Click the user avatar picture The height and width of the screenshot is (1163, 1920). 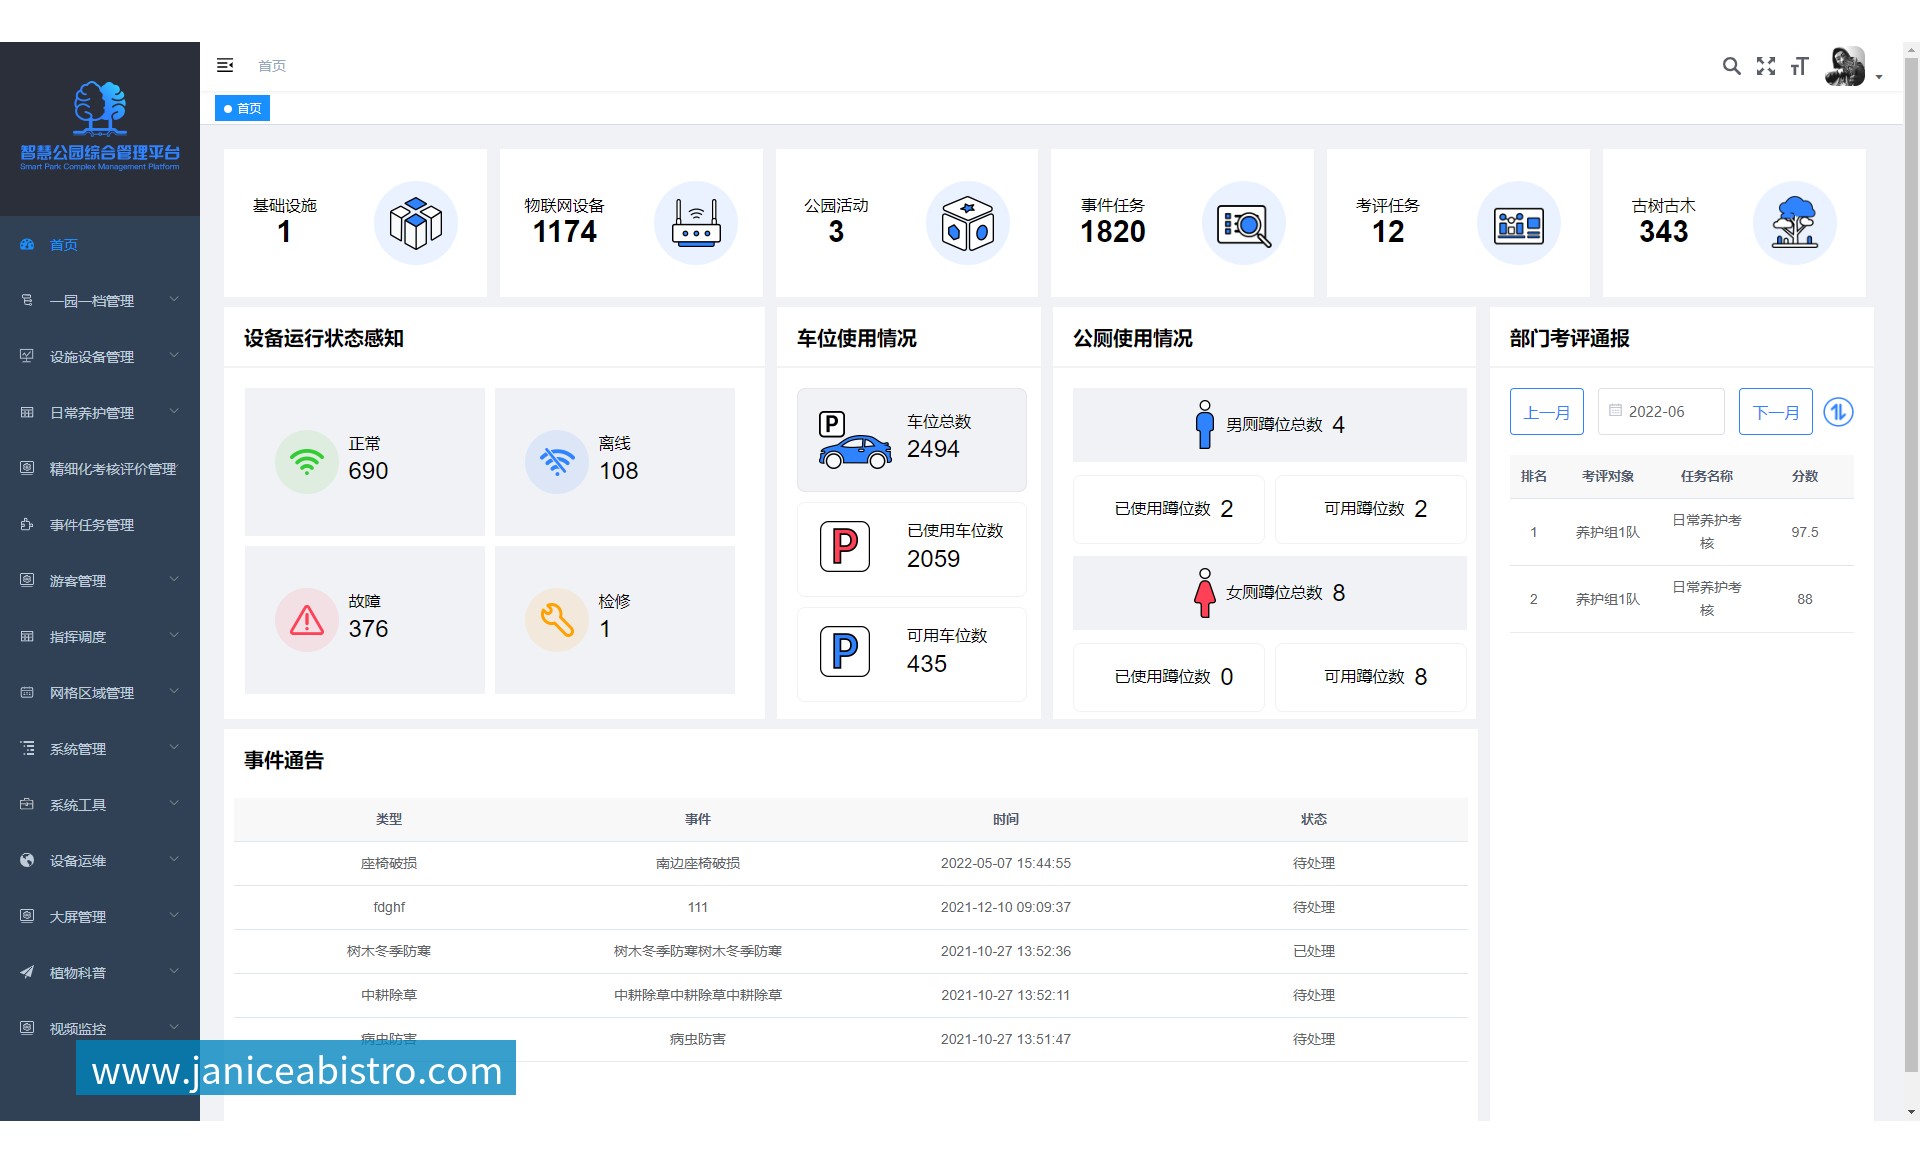(x=1845, y=66)
